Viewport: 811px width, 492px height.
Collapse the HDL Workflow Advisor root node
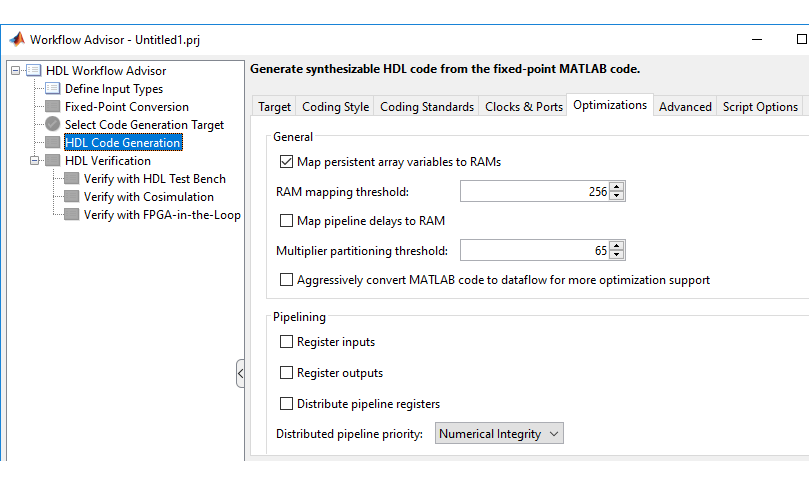(x=16, y=70)
